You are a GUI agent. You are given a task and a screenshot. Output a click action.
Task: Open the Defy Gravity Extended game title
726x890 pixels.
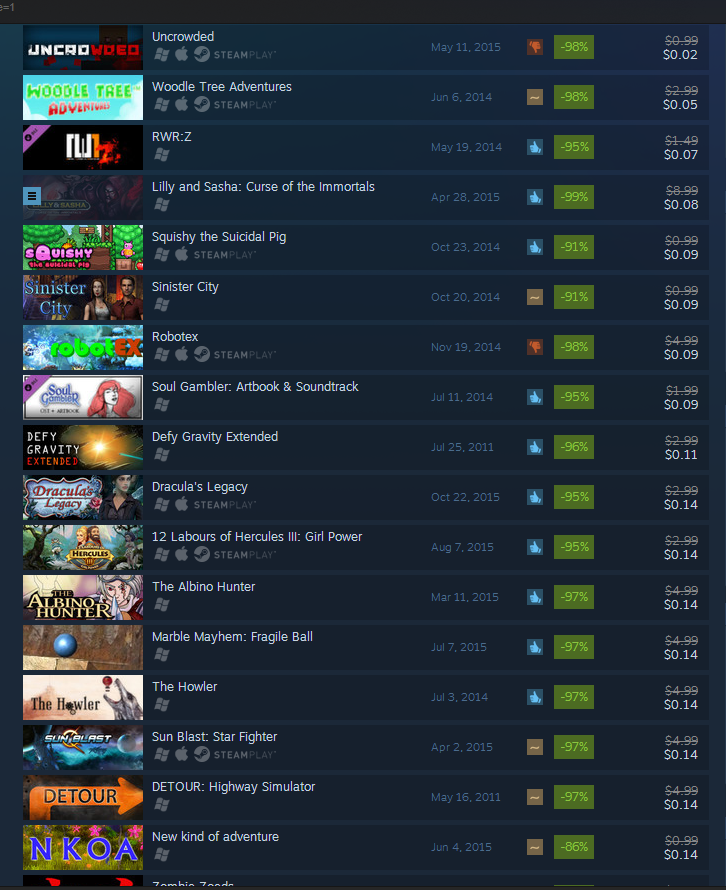coord(215,436)
